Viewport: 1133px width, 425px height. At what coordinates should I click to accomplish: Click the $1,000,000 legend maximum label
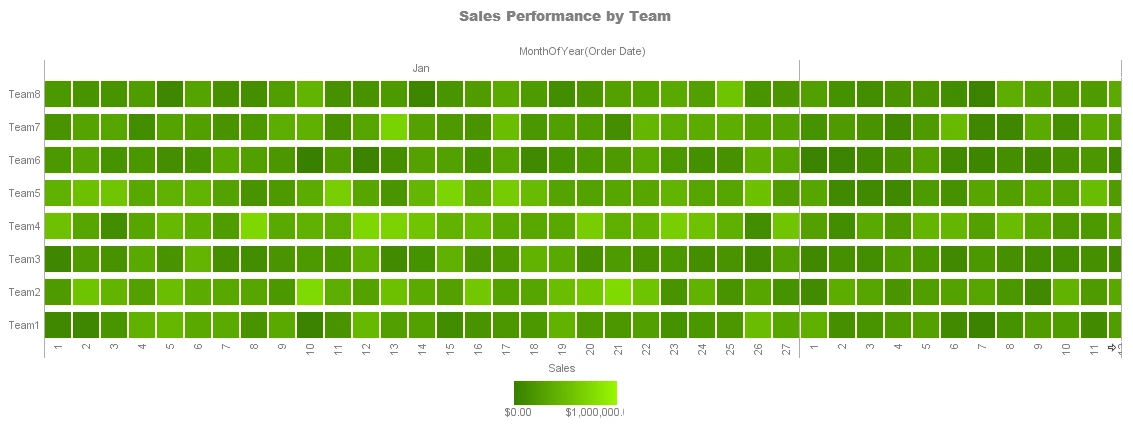click(594, 412)
